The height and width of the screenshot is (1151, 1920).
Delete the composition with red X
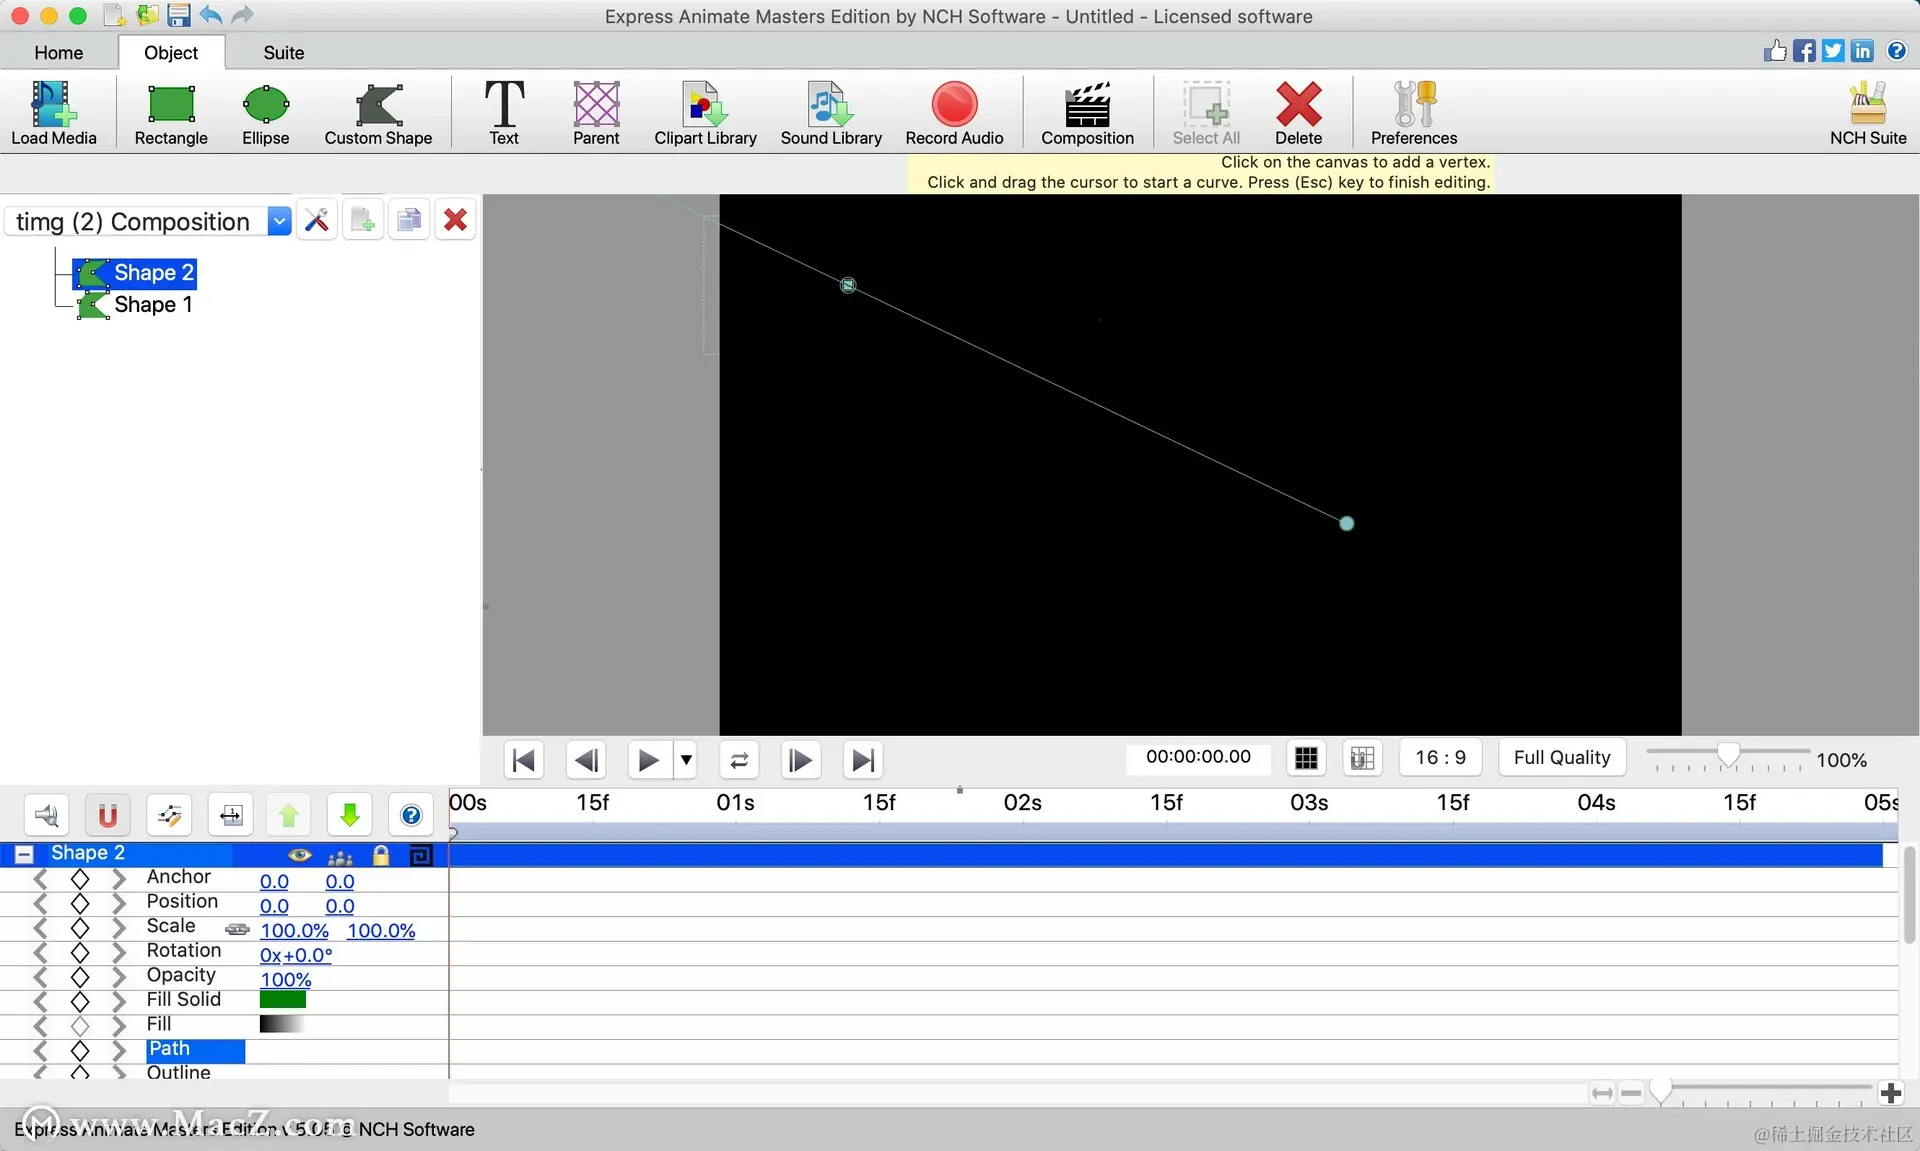pos(455,220)
